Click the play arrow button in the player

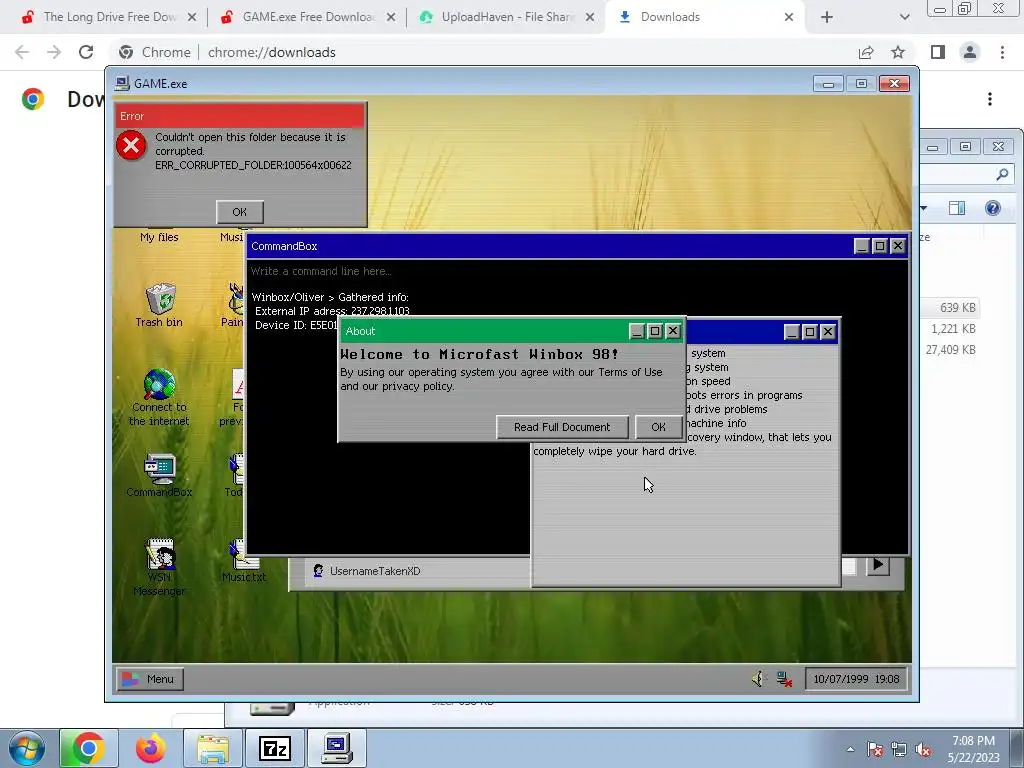(878, 565)
